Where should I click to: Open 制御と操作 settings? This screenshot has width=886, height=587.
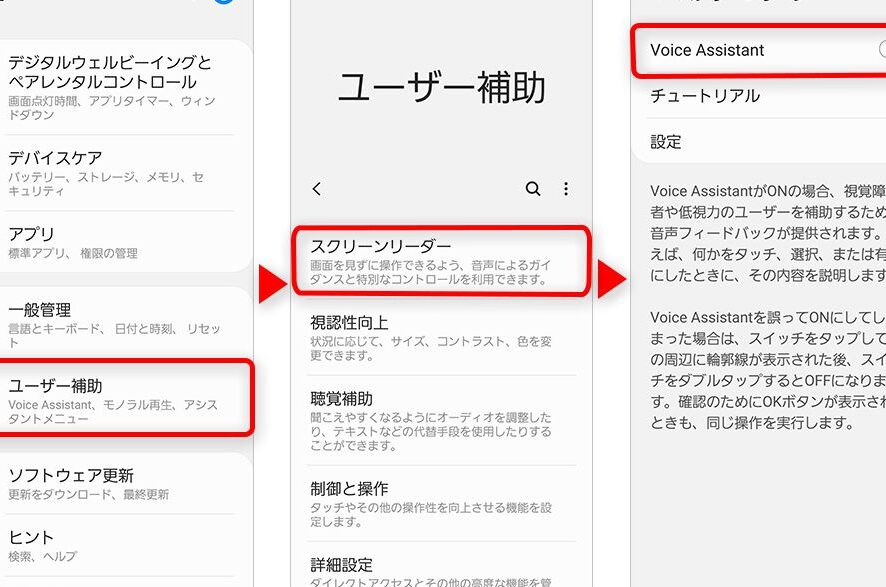(x=441, y=503)
